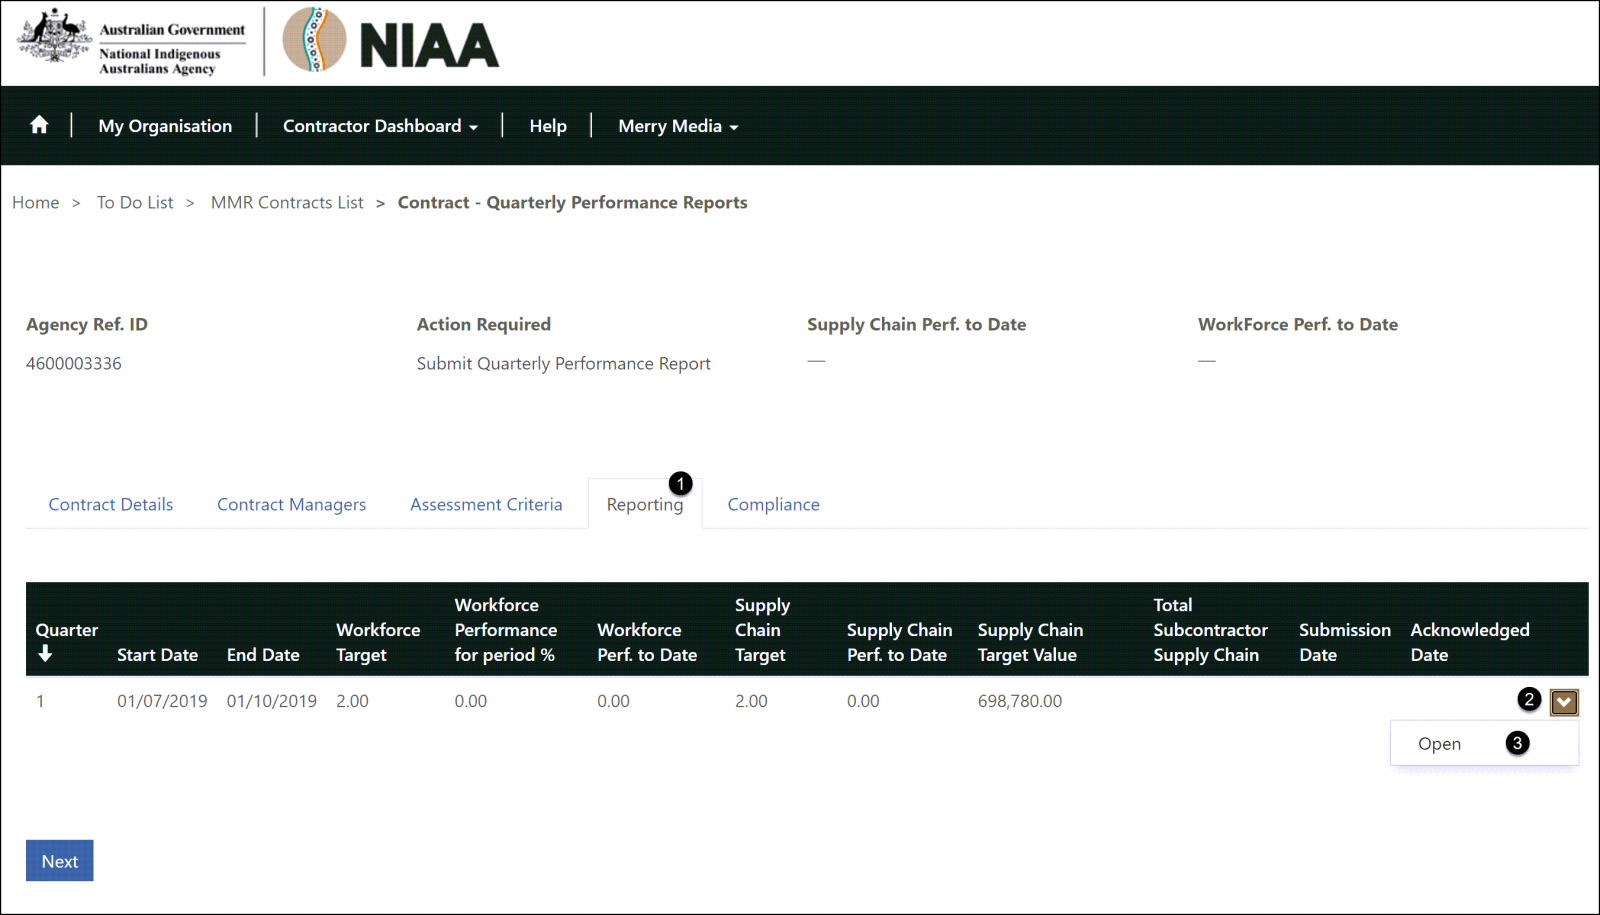Click the End Date column header
Screen dimensions: 1600x915
[x=263, y=655]
